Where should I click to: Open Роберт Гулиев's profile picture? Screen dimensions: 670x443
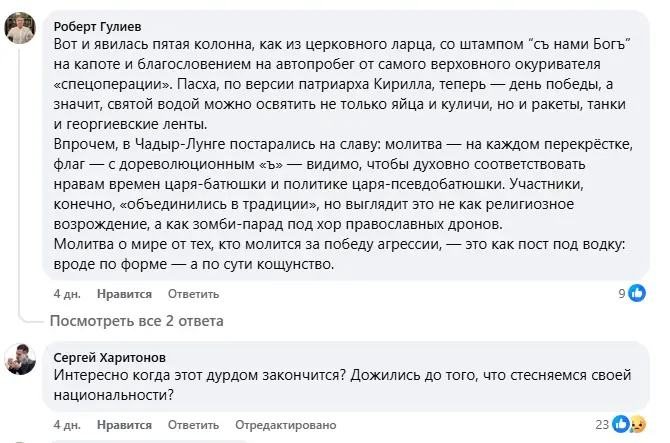[20, 28]
